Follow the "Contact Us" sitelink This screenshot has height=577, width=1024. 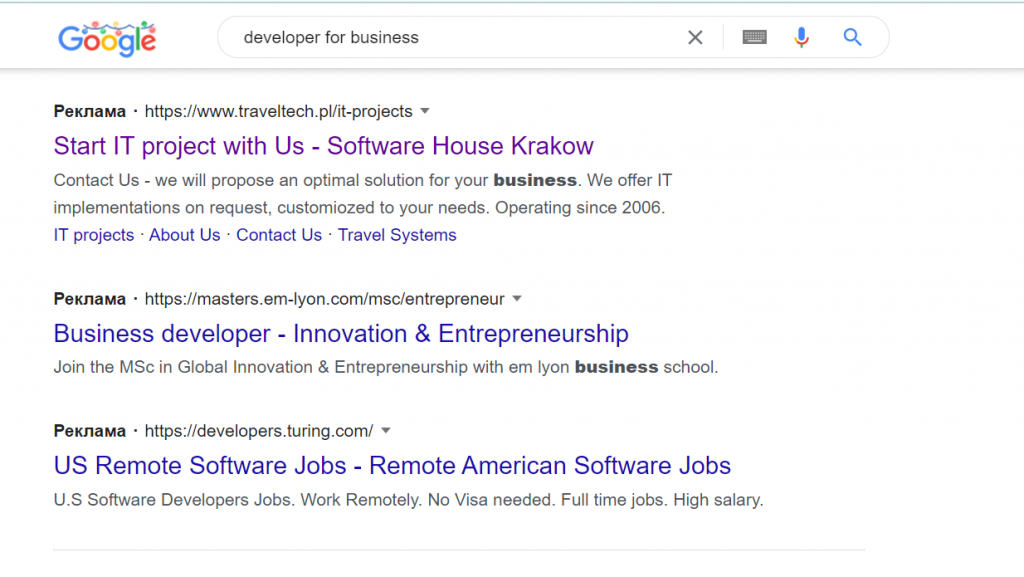pos(279,235)
